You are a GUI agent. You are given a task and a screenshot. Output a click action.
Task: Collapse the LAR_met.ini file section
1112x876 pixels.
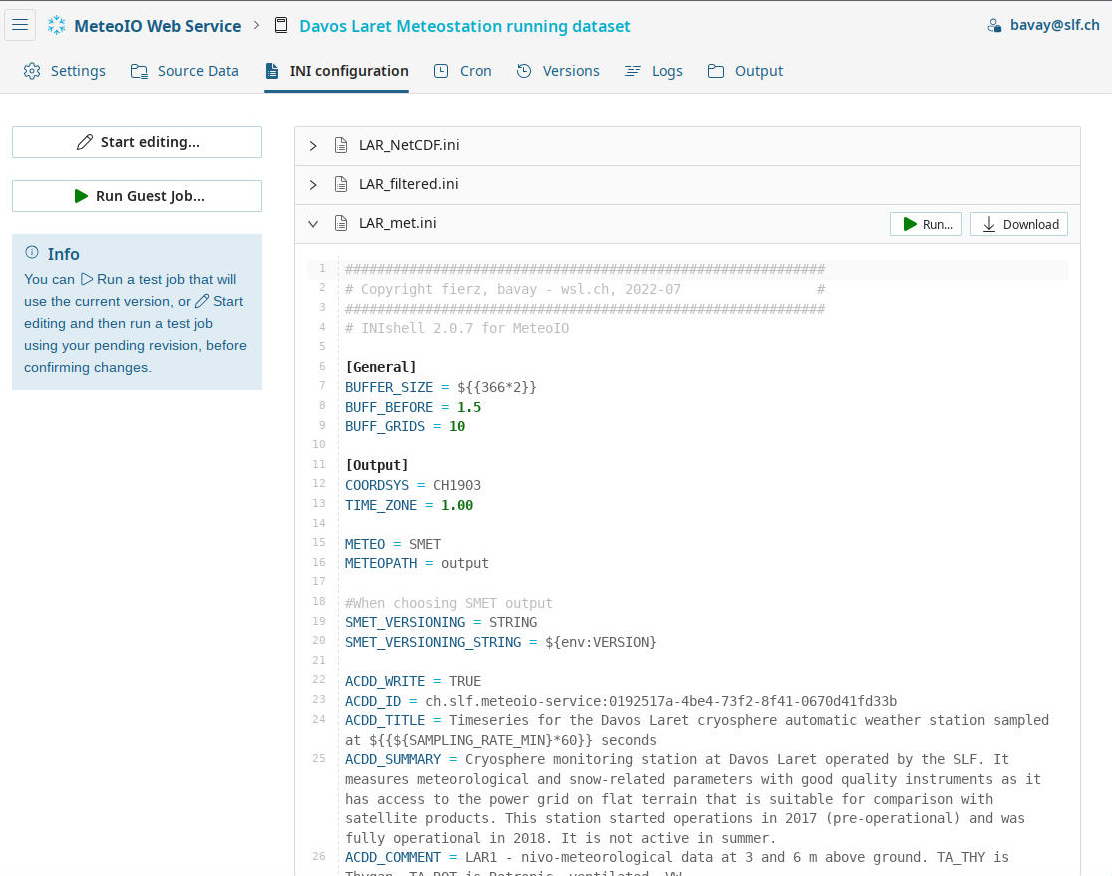coord(313,224)
